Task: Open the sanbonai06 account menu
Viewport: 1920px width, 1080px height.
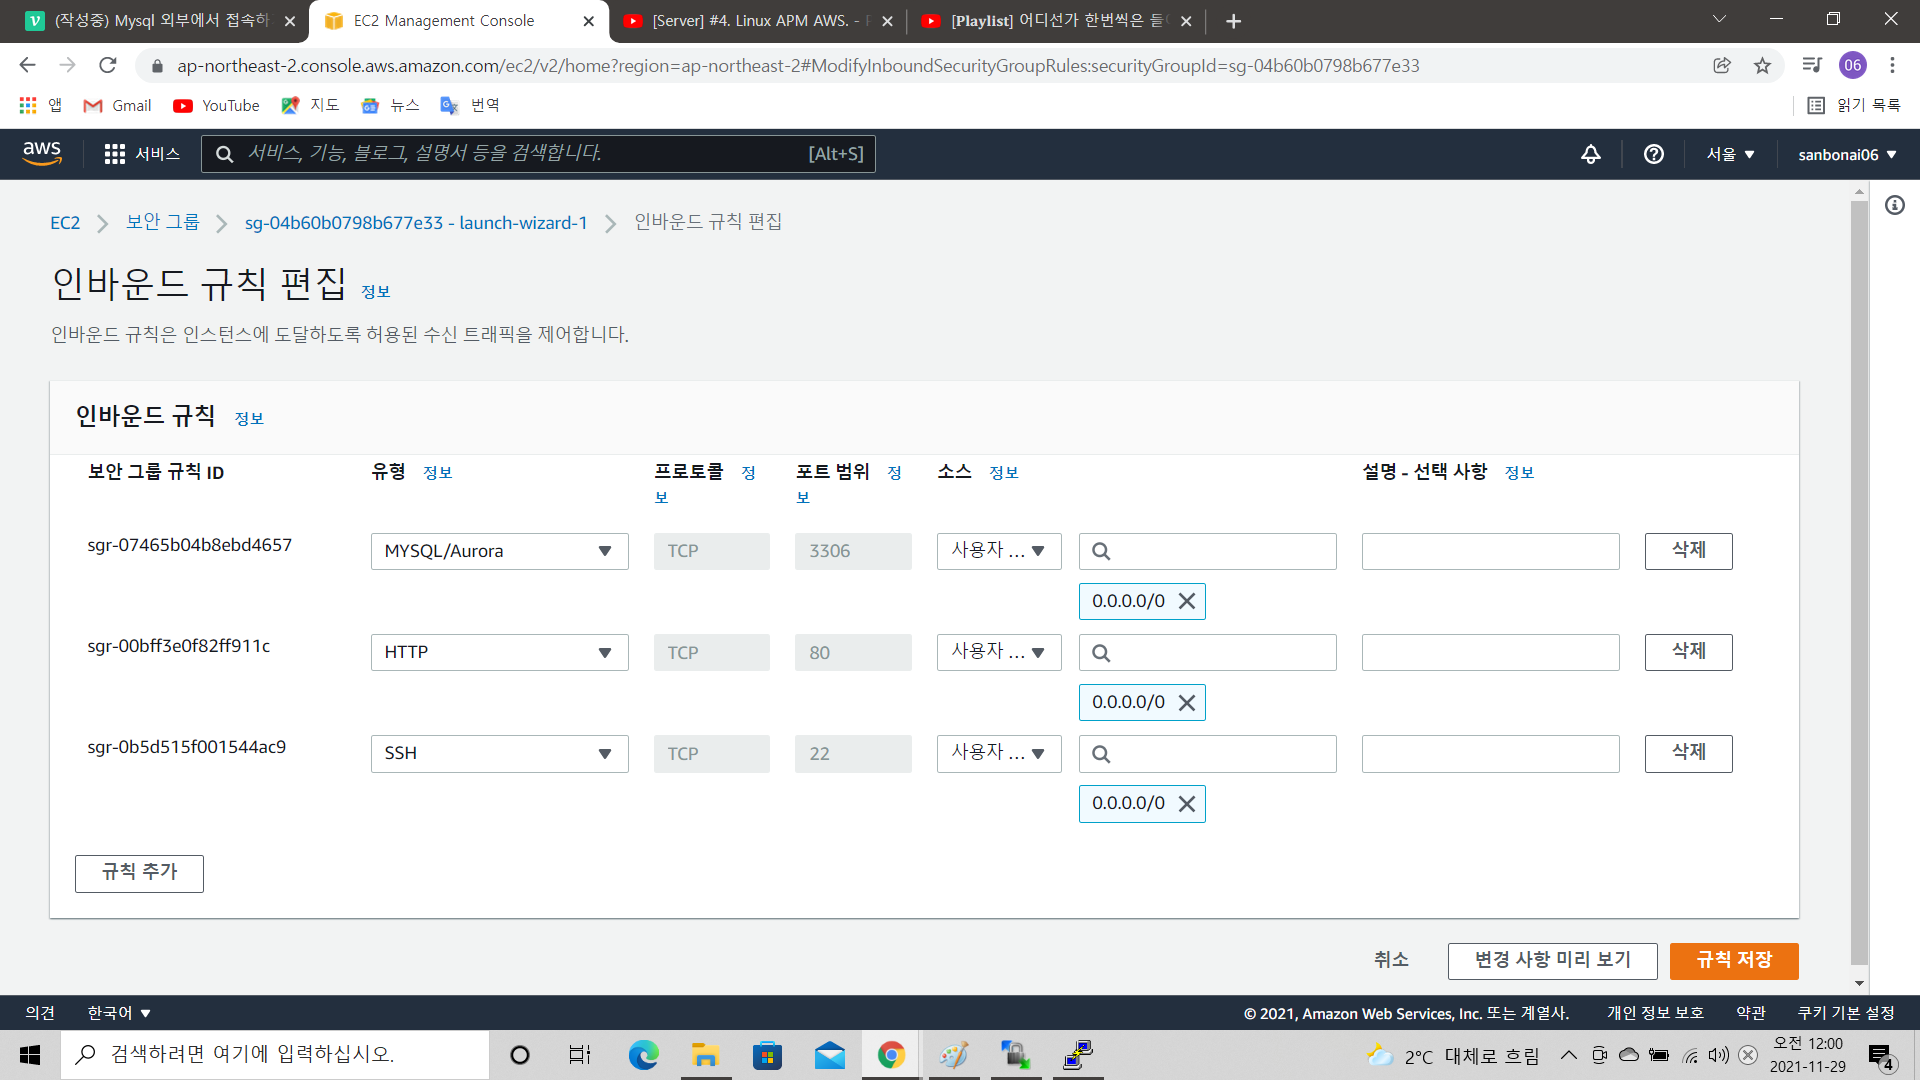Action: (1847, 154)
